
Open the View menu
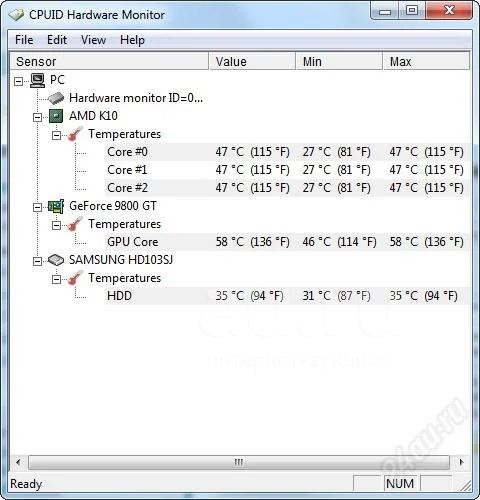tap(94, 40)
